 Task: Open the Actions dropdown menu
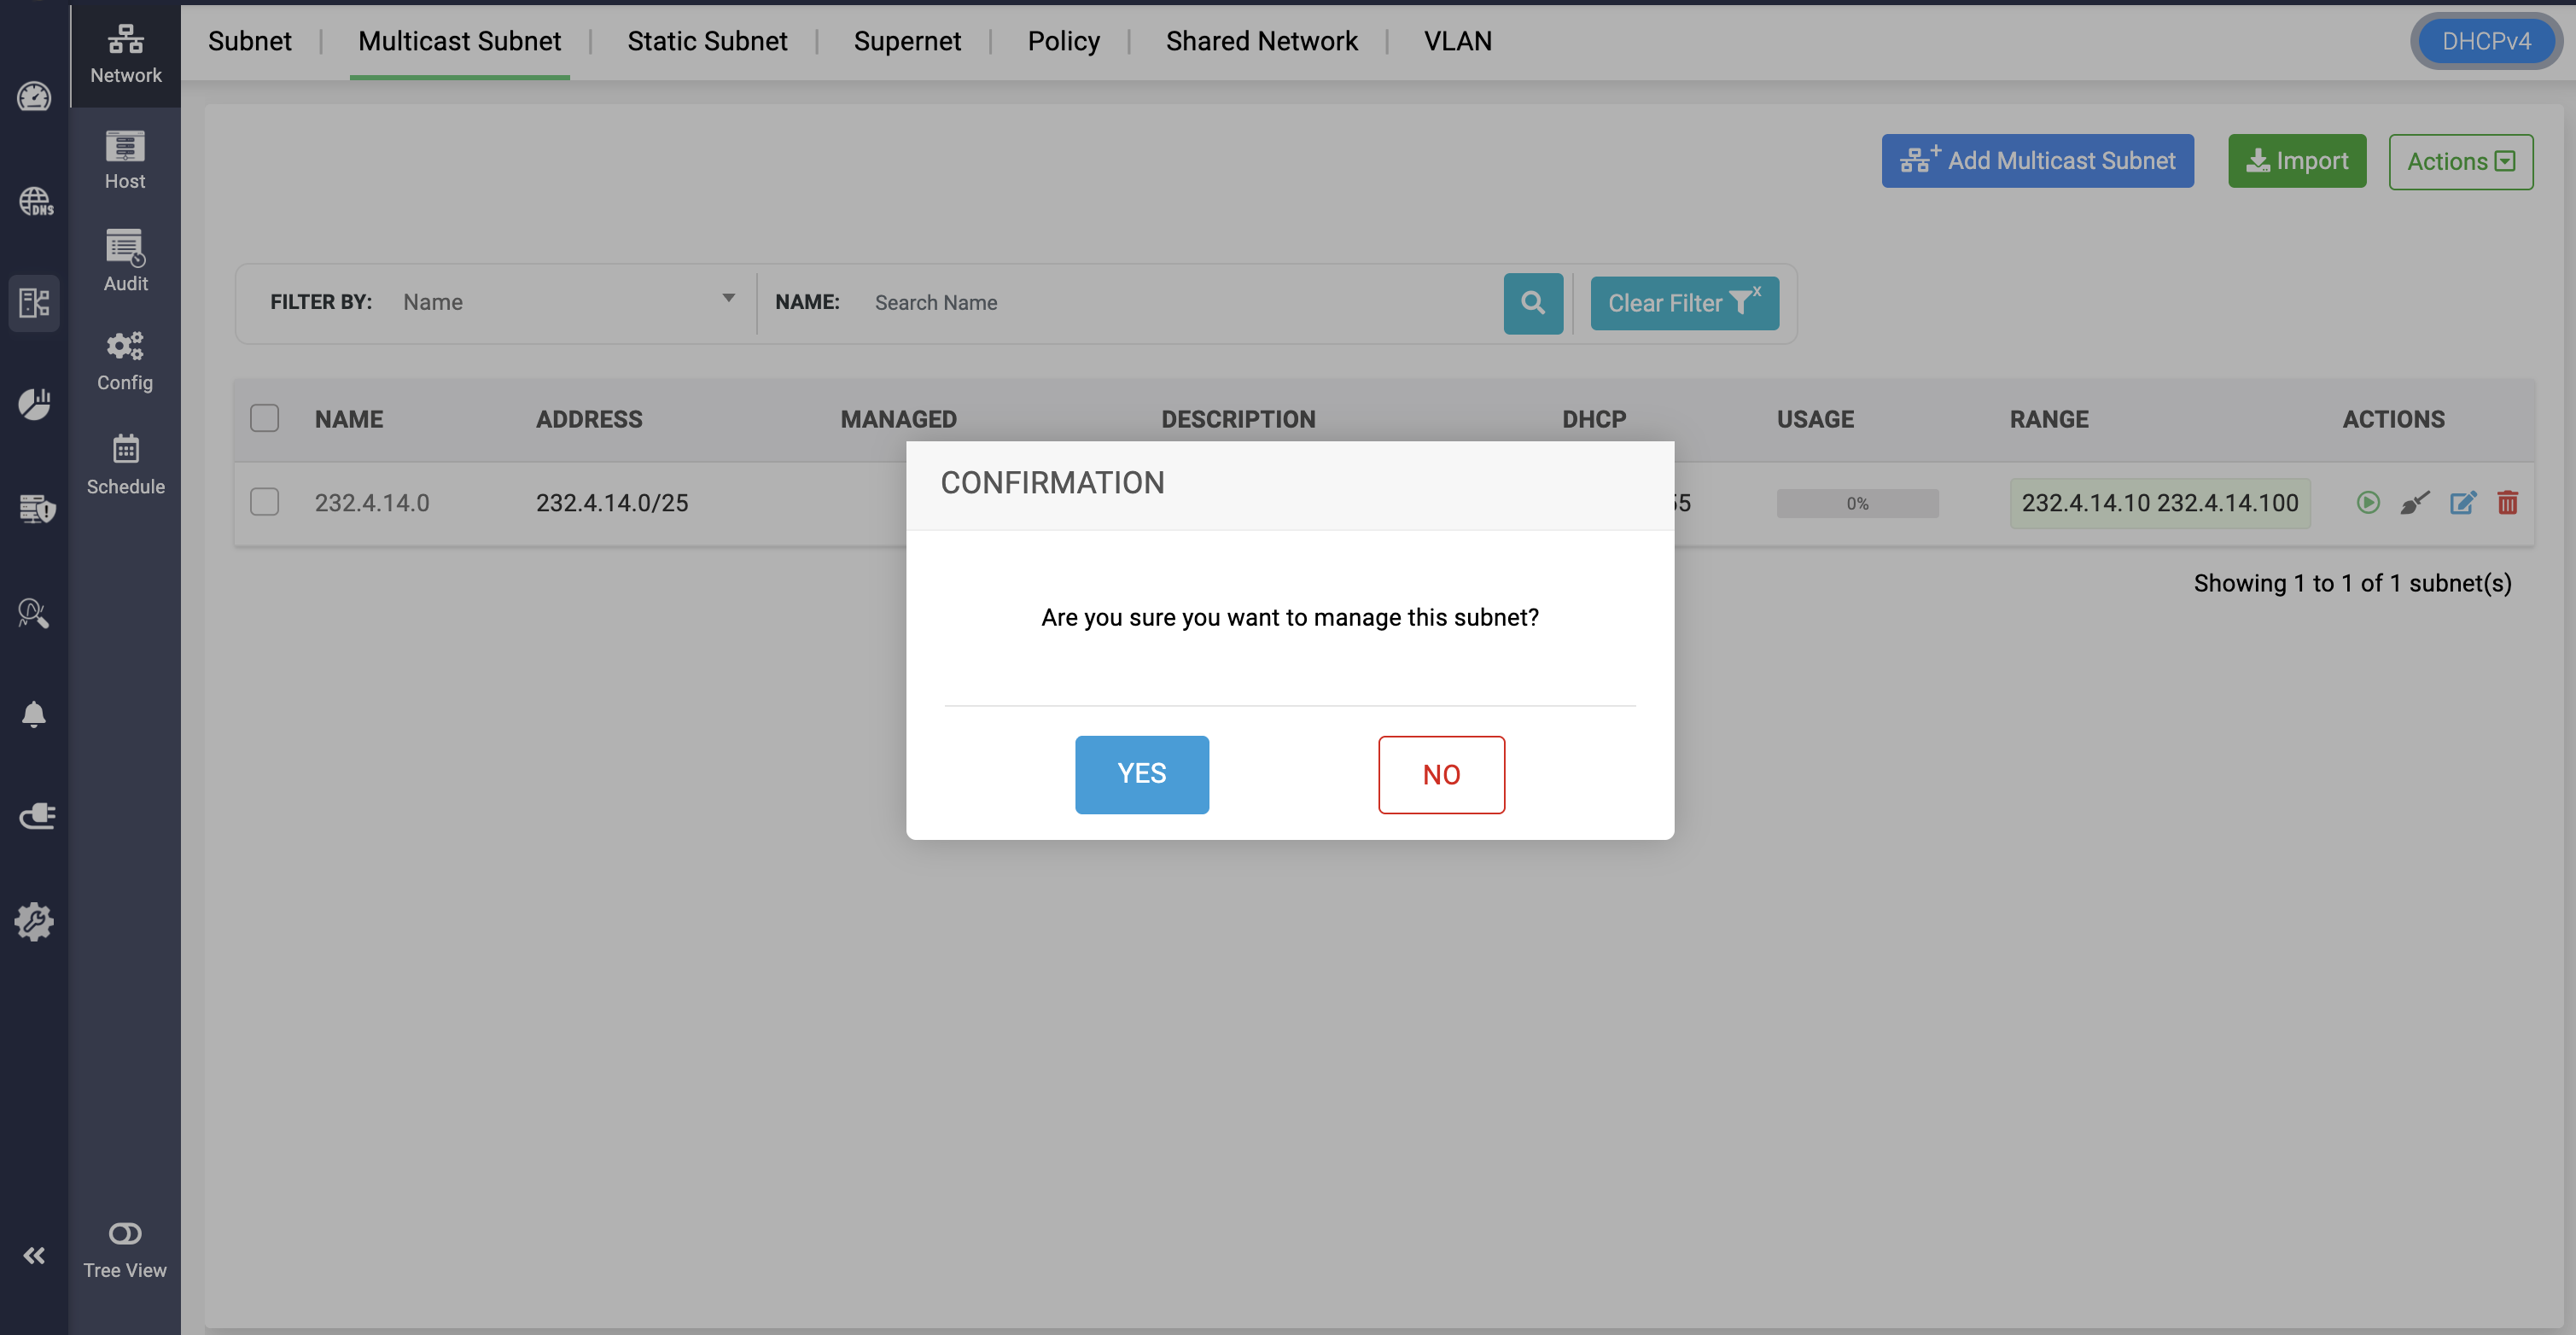(x=2460, y=161)
